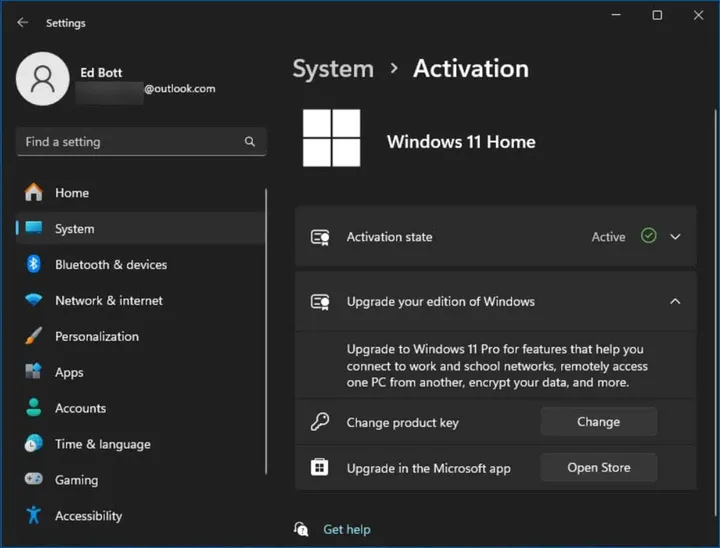The image size is (720, 548).
Task: Open the Apps icon in sidebar
Action: pyautogui.click(x=34, y=372)
